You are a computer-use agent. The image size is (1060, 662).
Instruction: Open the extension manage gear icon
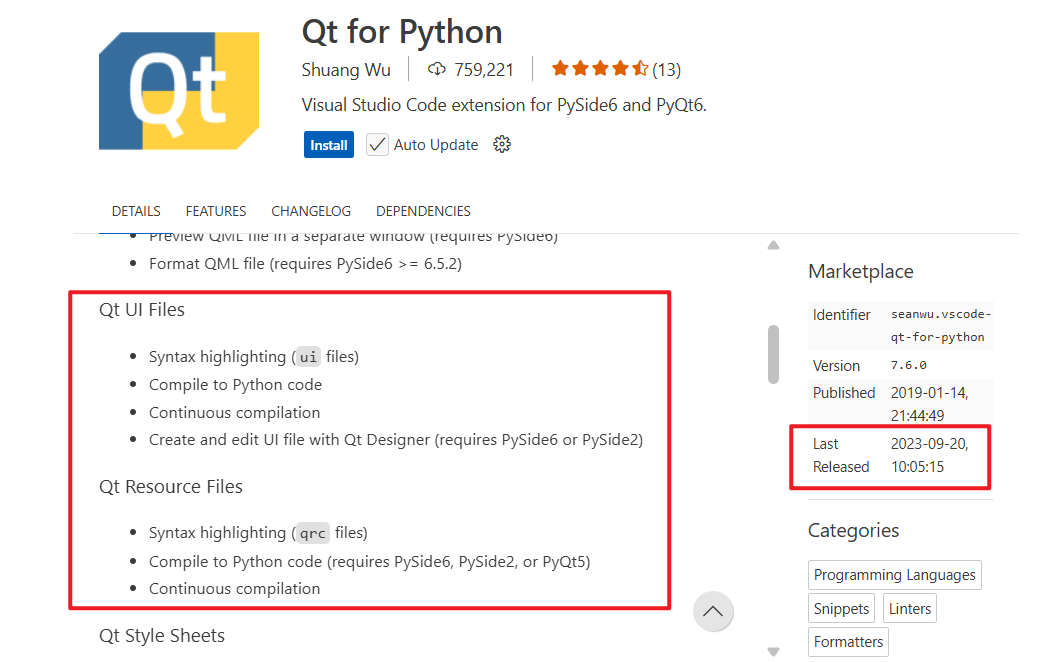point(502,144)
